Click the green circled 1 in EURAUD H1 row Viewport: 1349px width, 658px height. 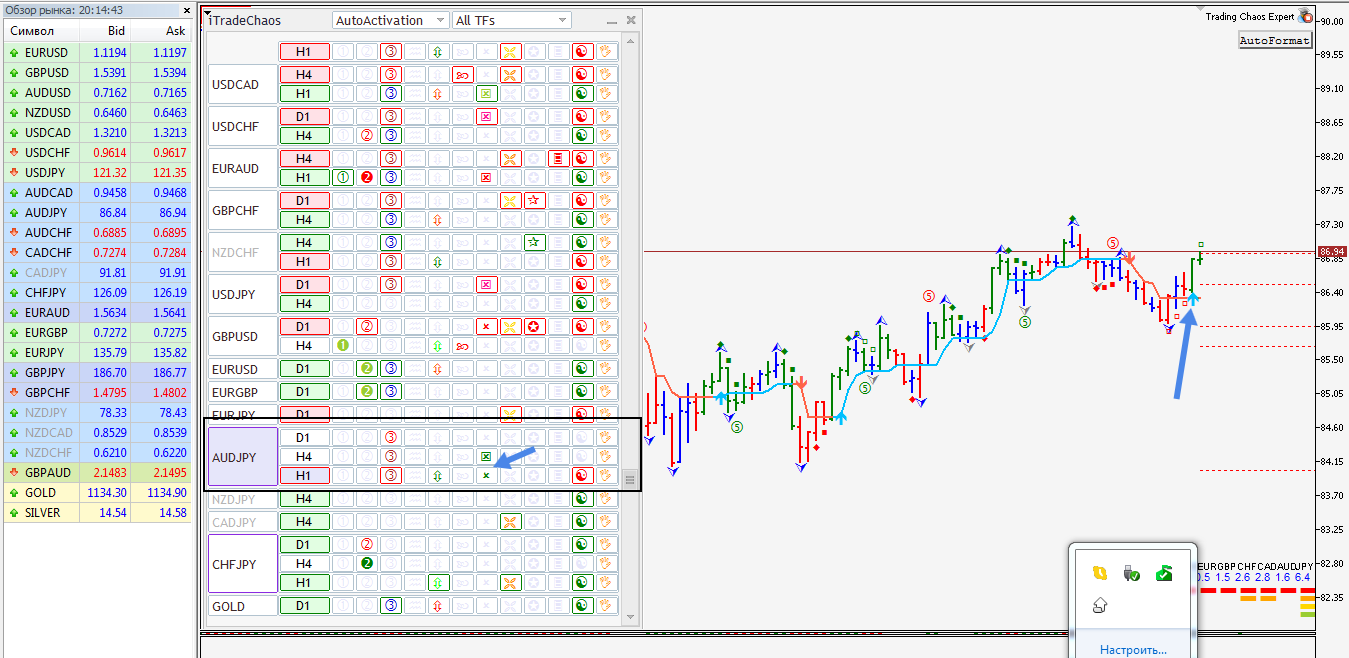342,178
